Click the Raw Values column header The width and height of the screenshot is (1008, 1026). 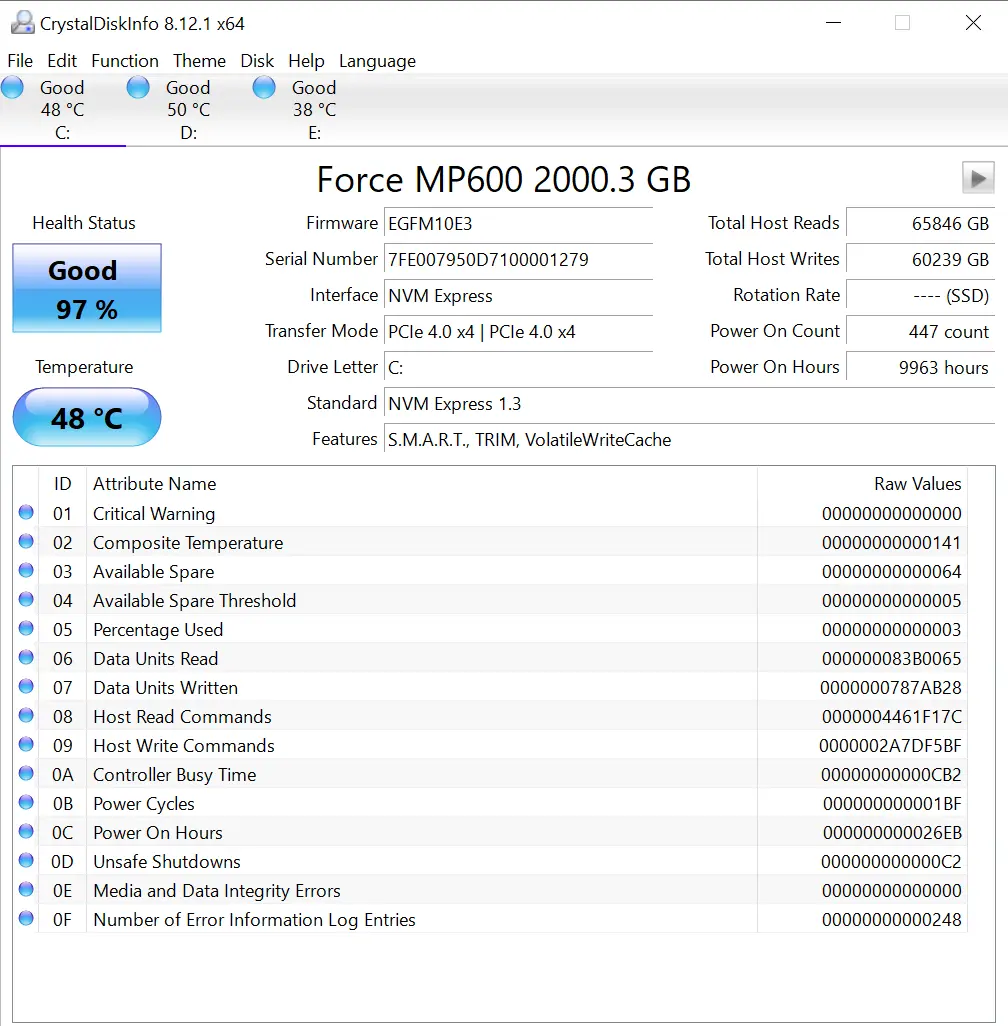click(x=862, y=484)
